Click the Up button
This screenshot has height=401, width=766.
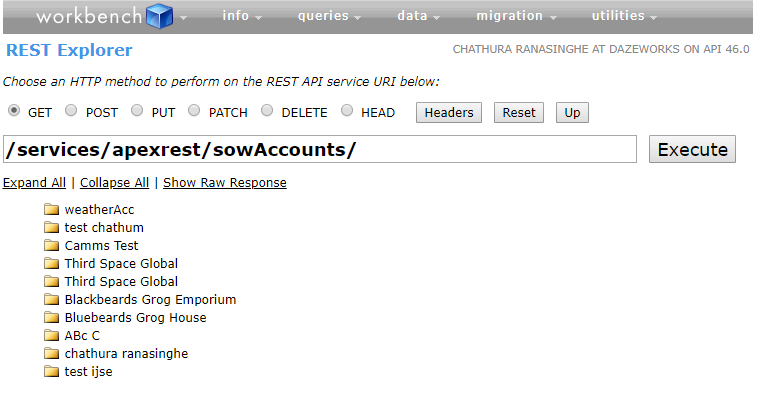(572, 113)
